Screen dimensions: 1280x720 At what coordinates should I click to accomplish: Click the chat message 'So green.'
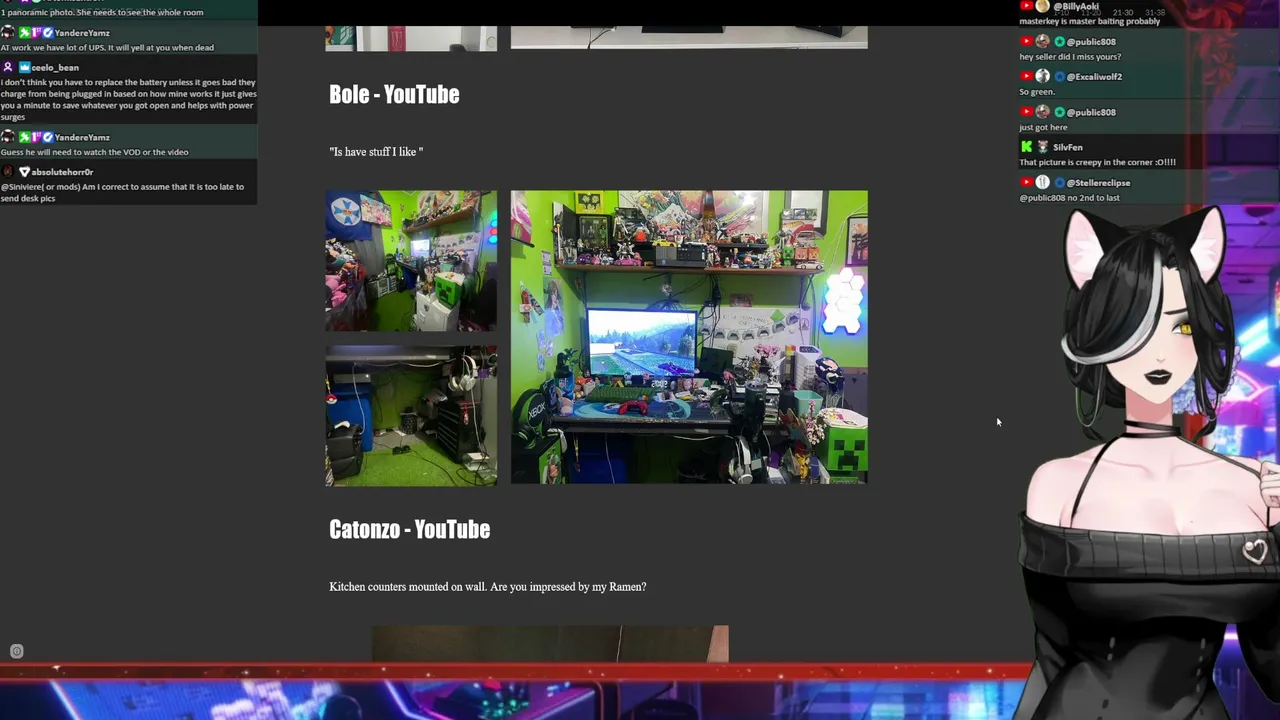click(1037, 92)
